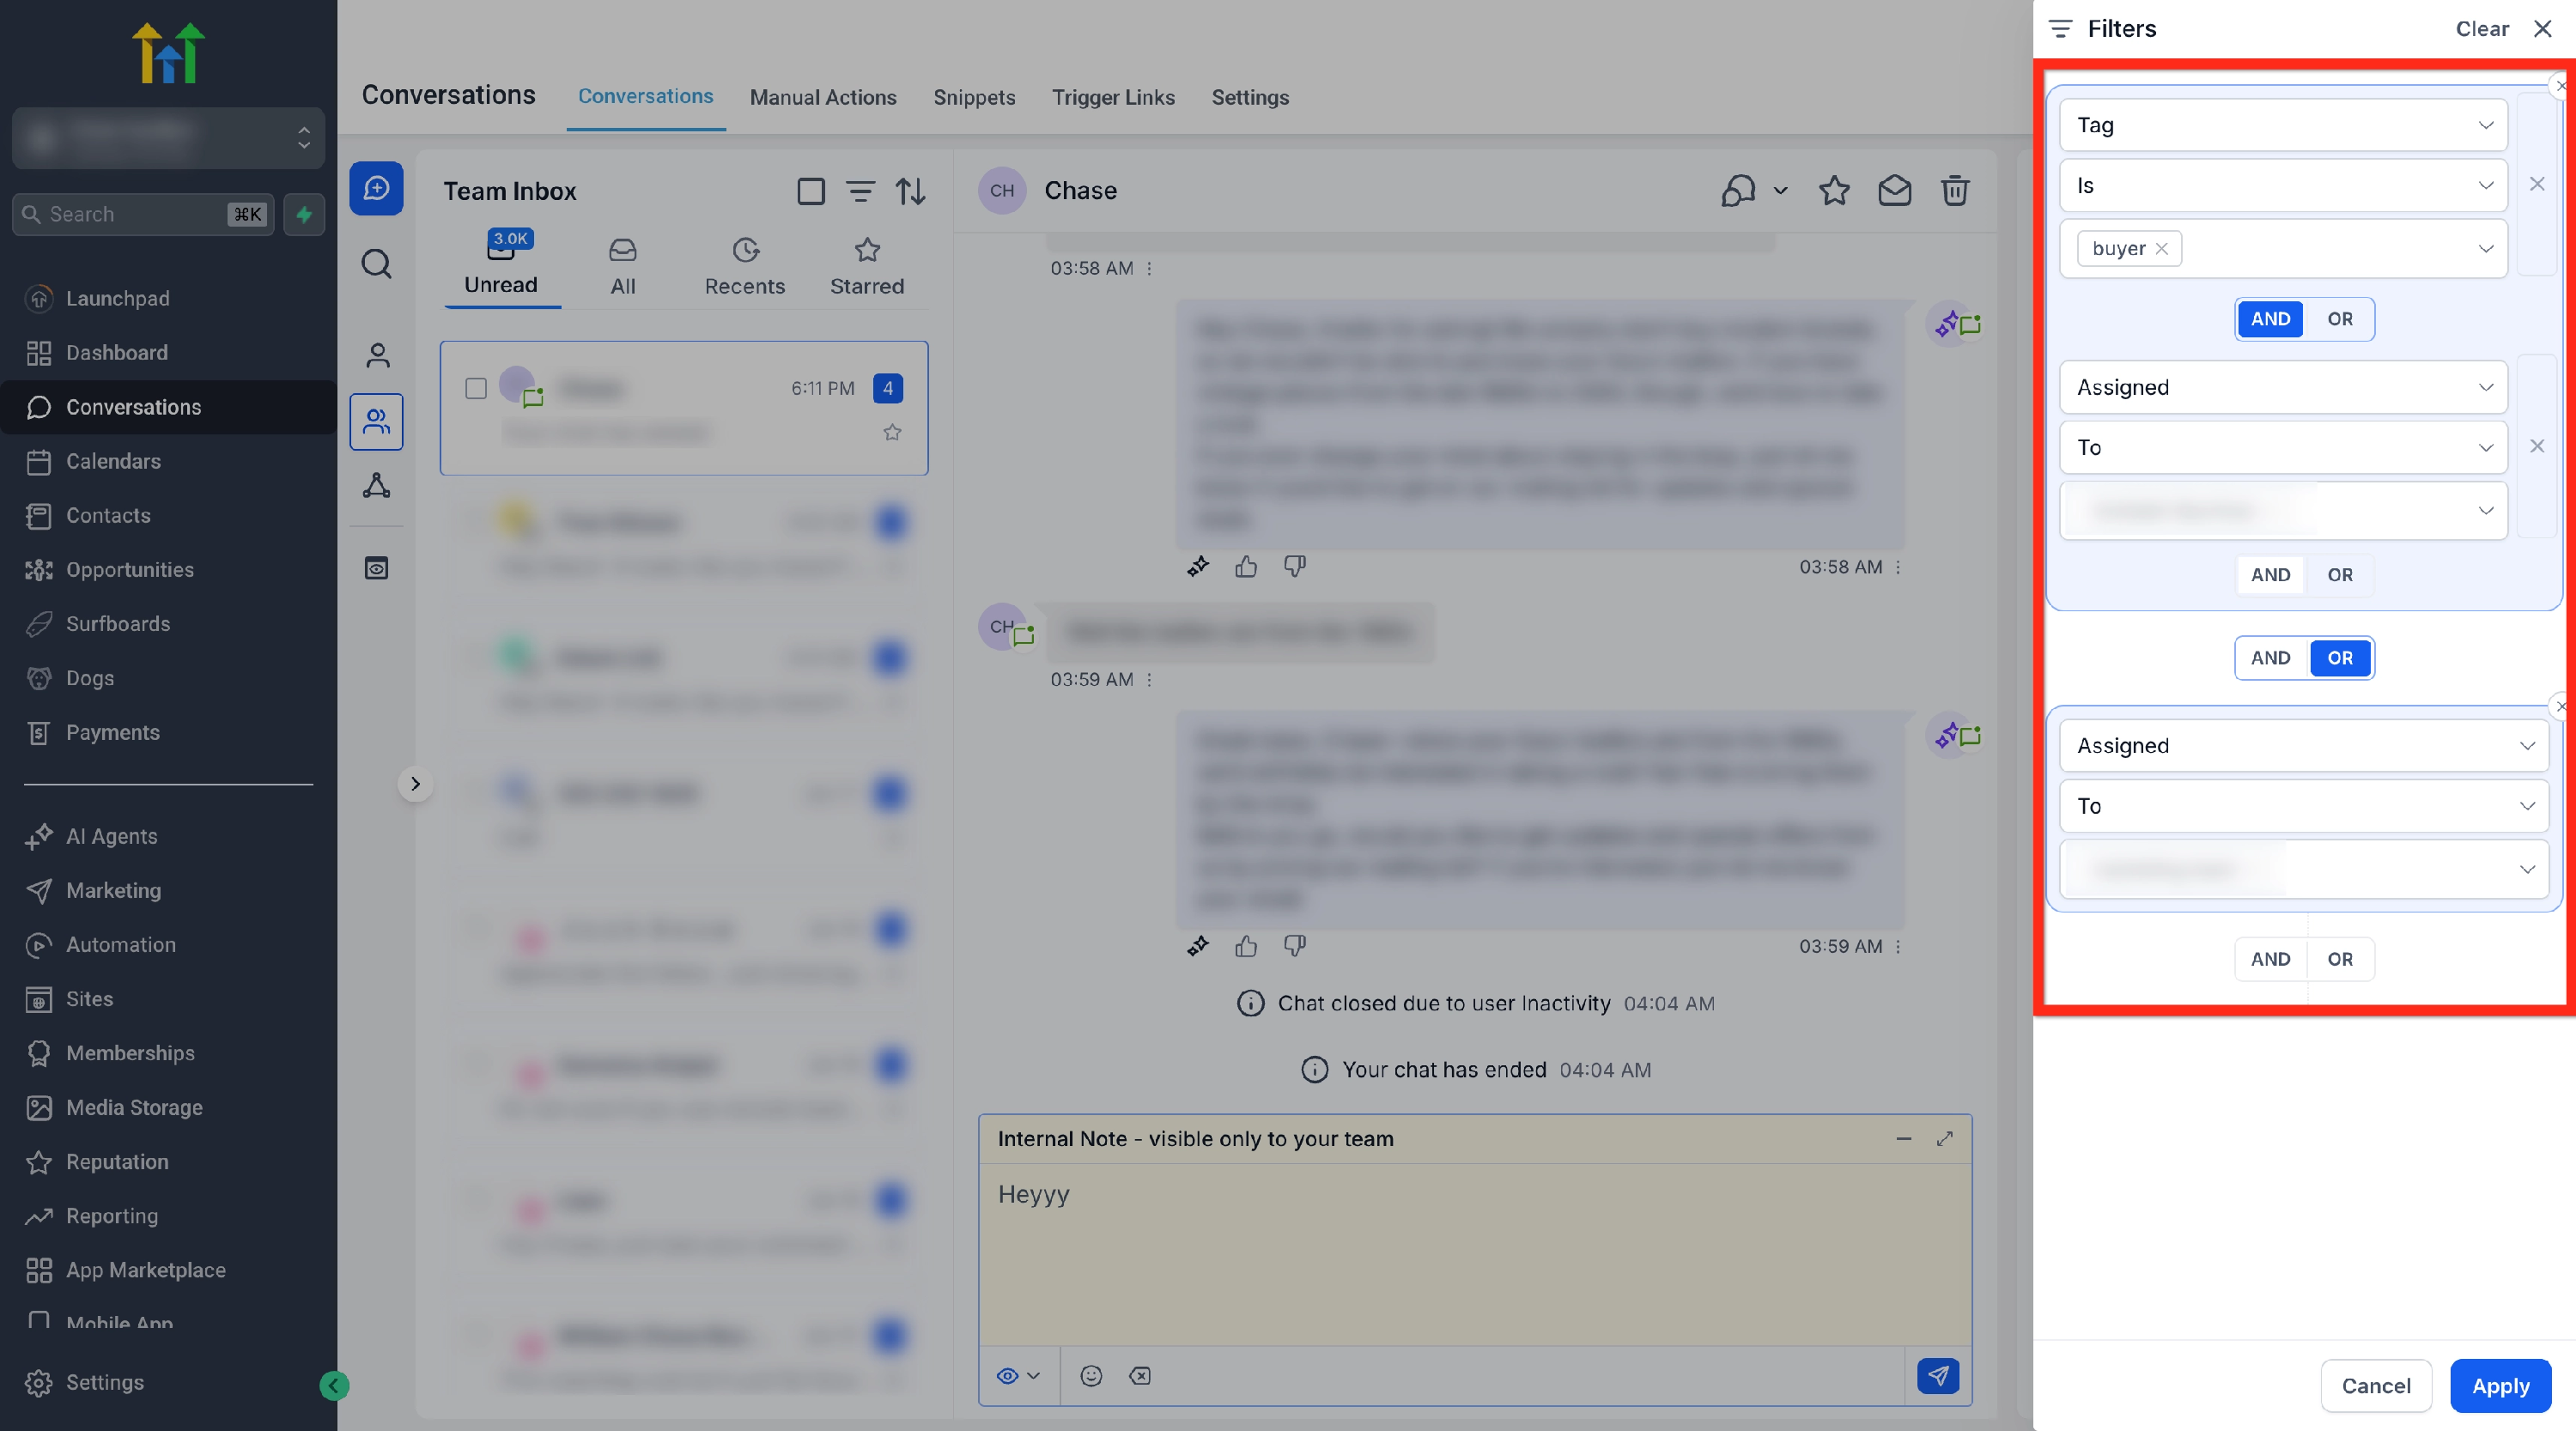Open the Trigger Links tab
The image size is (2576, 1431).
point(1113,97)
